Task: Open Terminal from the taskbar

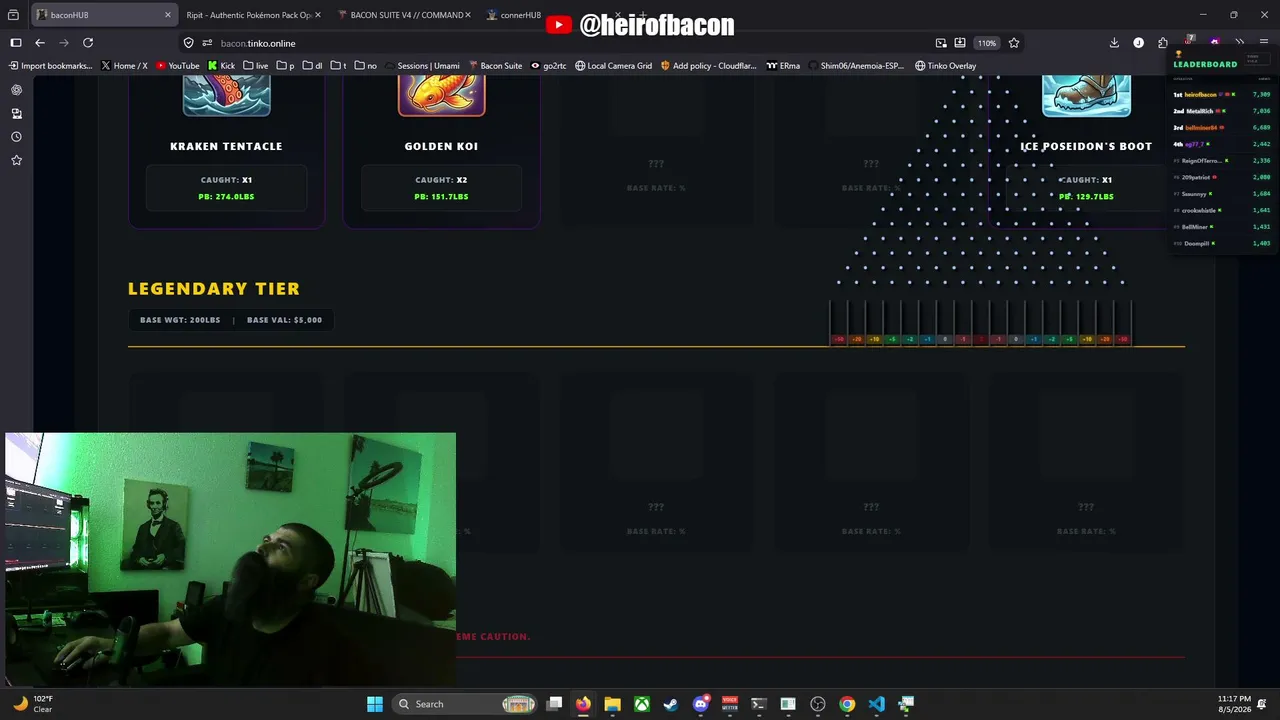Action: (759, 704)
